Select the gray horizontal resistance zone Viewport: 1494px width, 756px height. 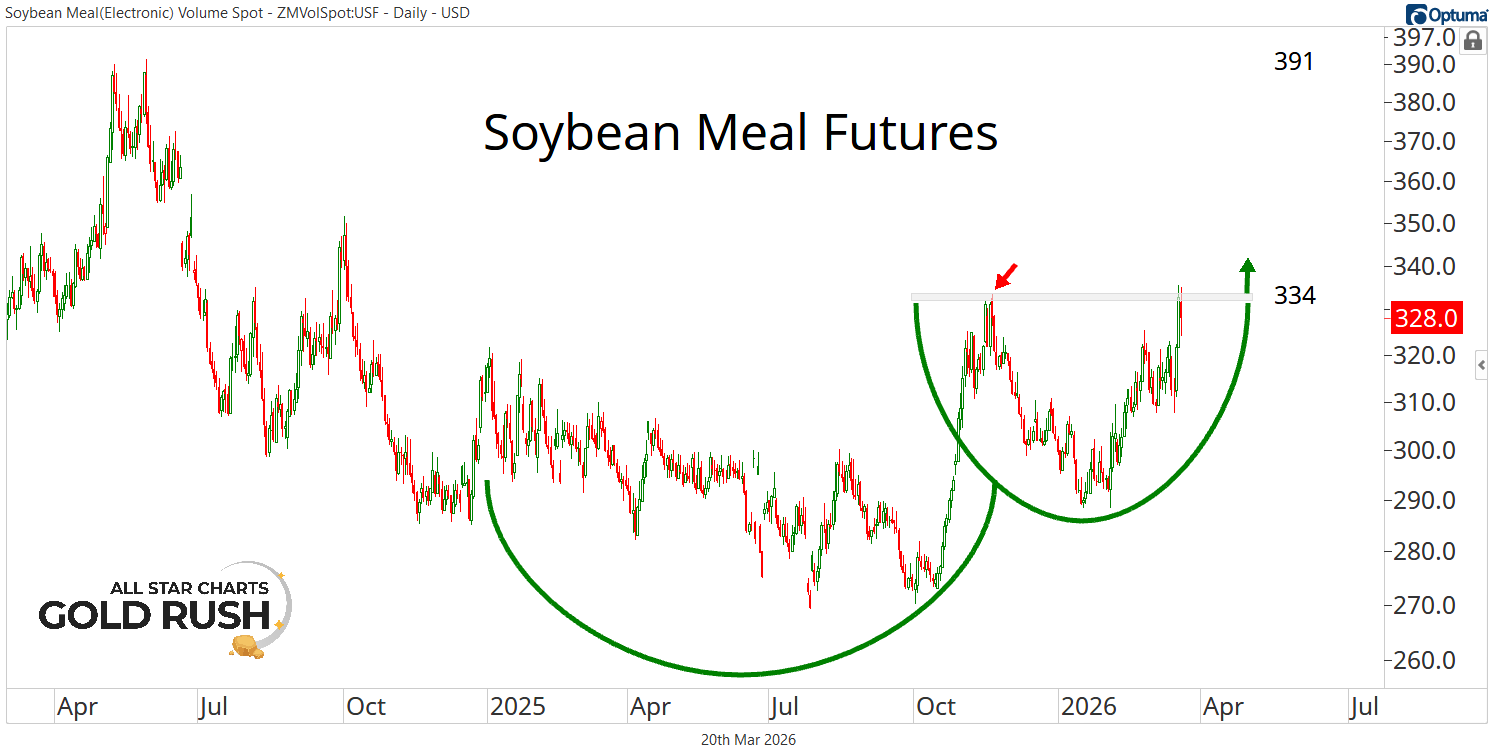1080,297
